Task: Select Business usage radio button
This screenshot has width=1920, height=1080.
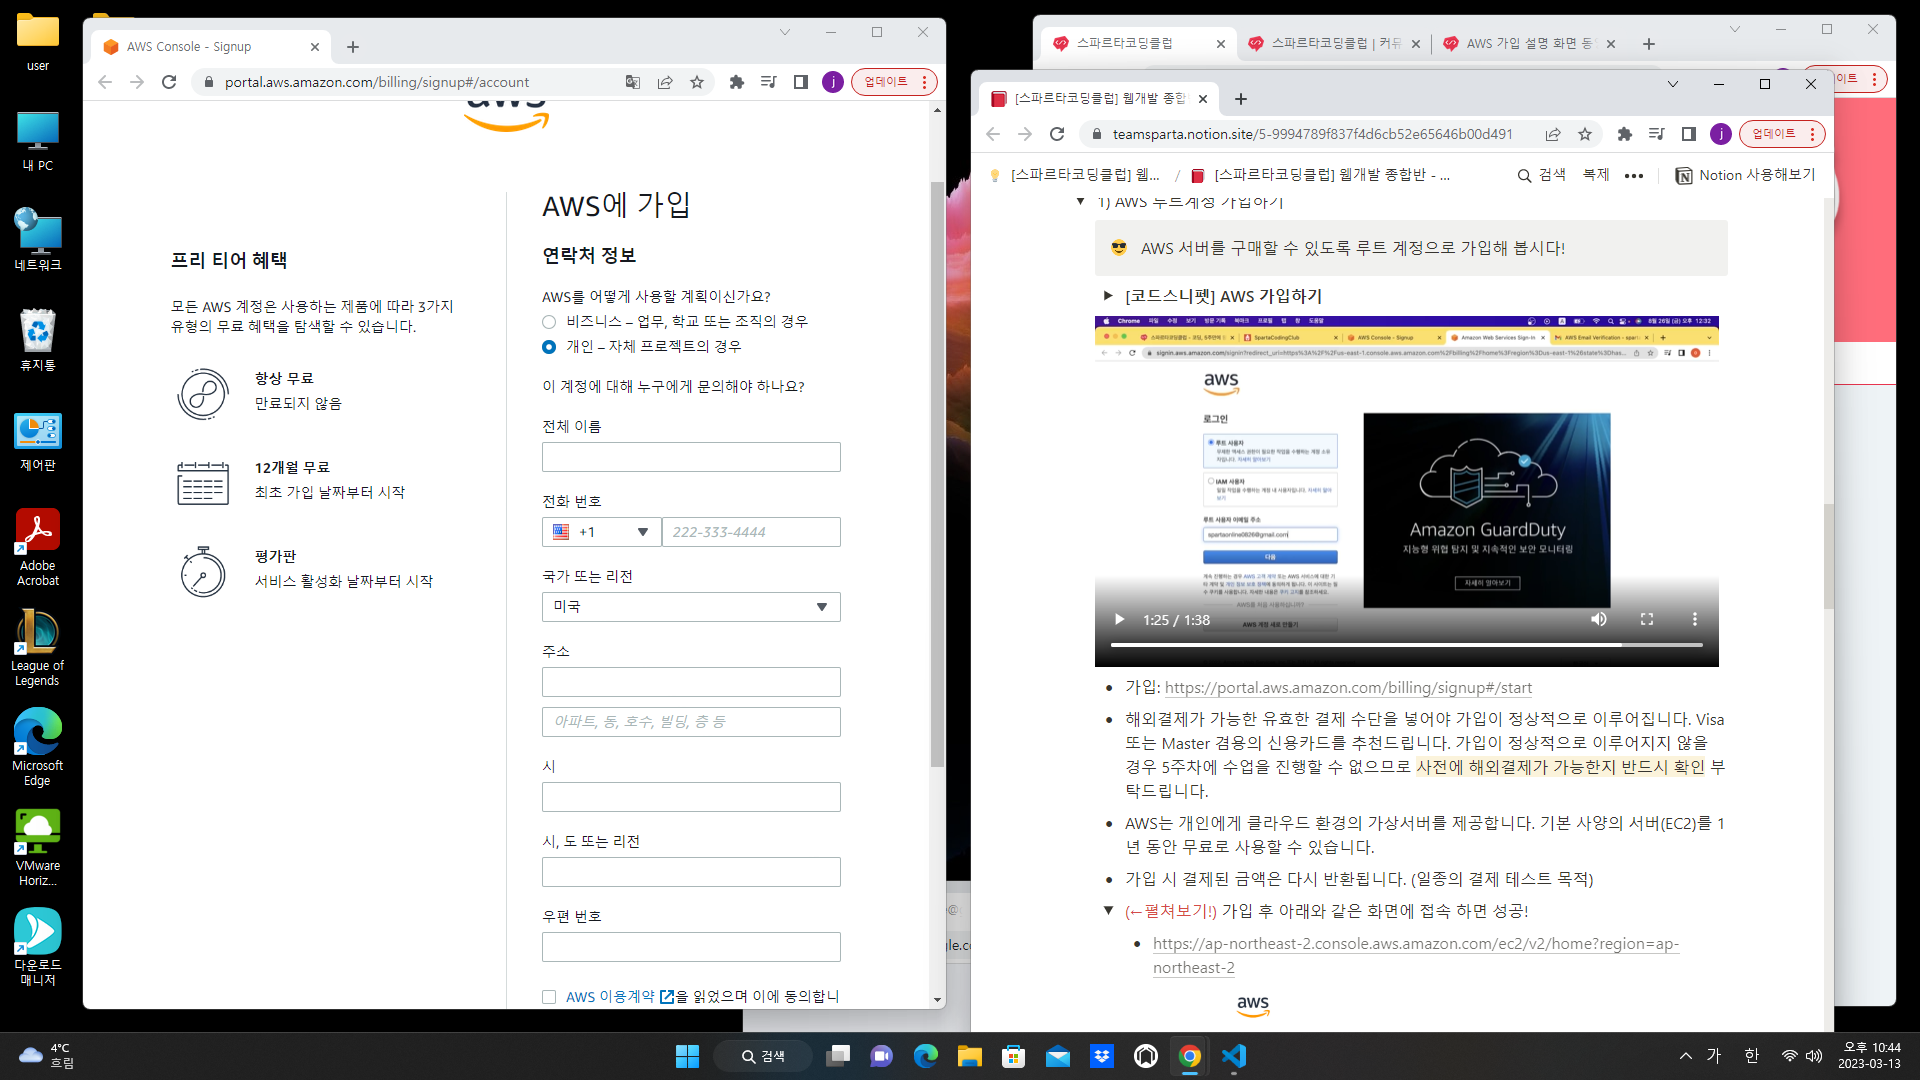Action: 549,322
